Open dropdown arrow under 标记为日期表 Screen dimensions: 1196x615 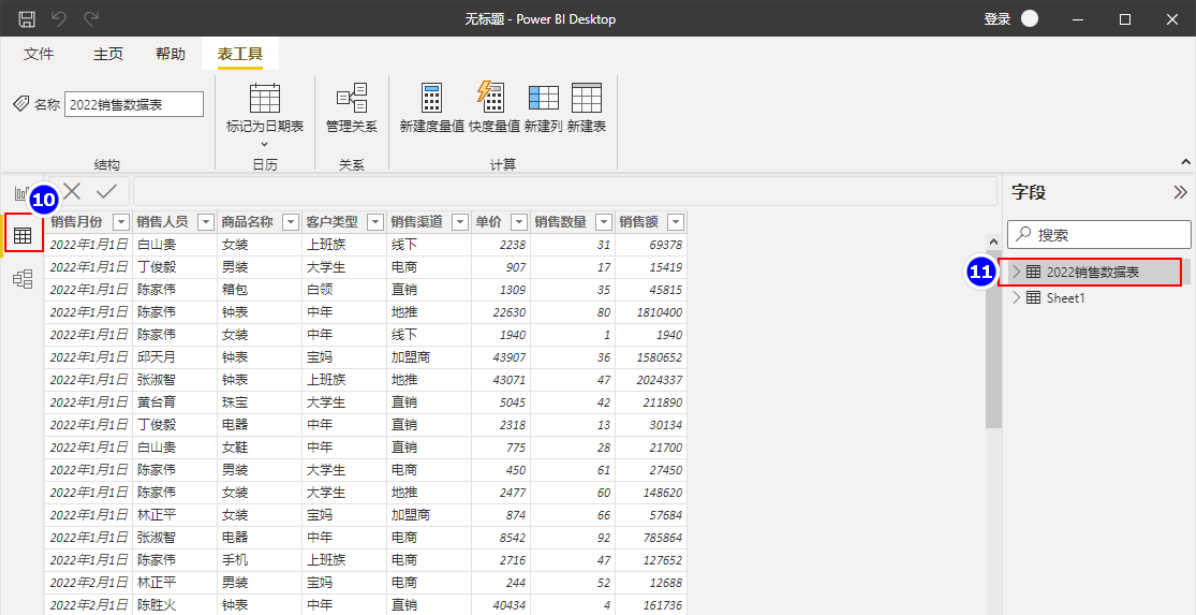265,143
